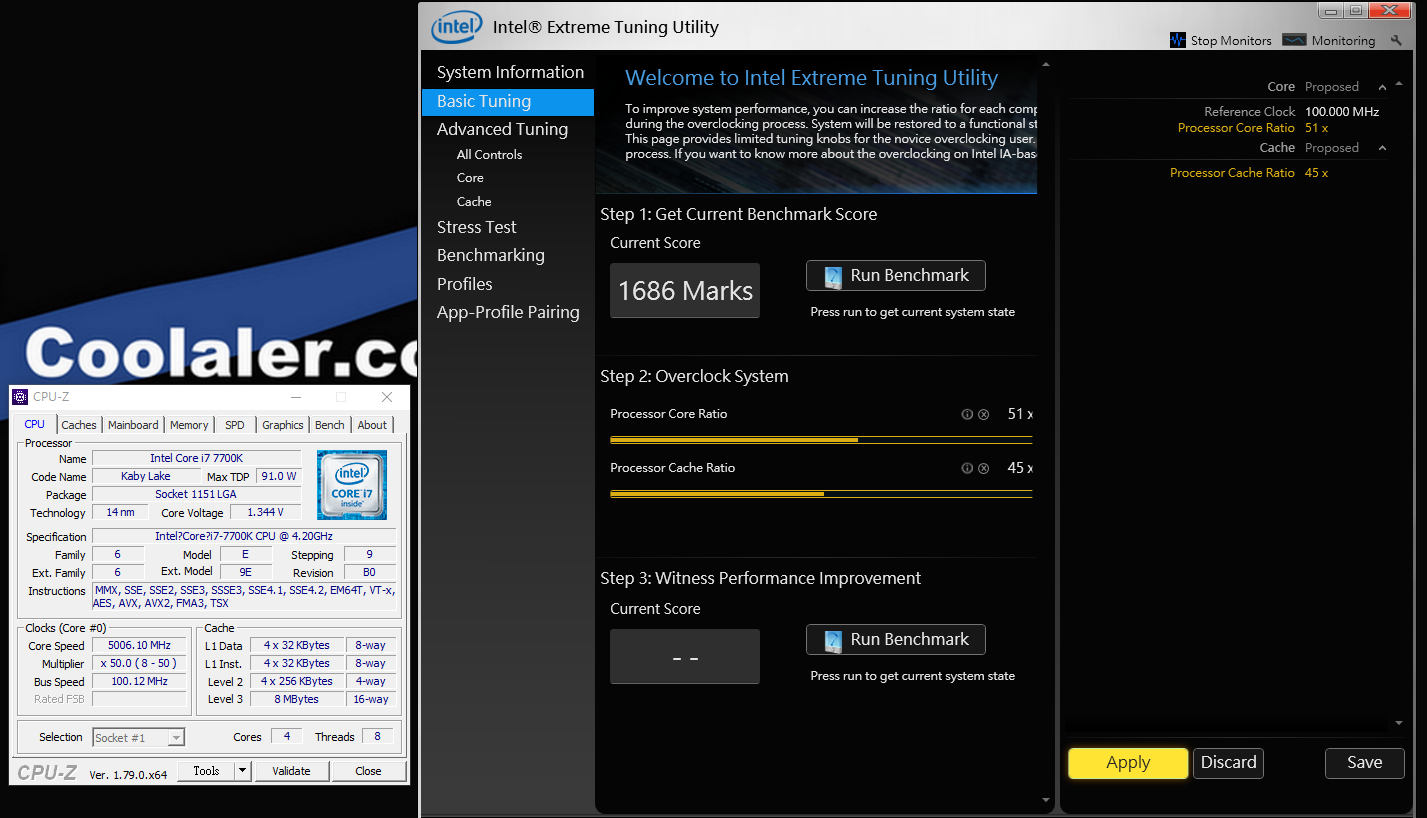Screen dimensions: 1427x818
Task: Open the Monitoring graph icon
Action: [1294, 40]
